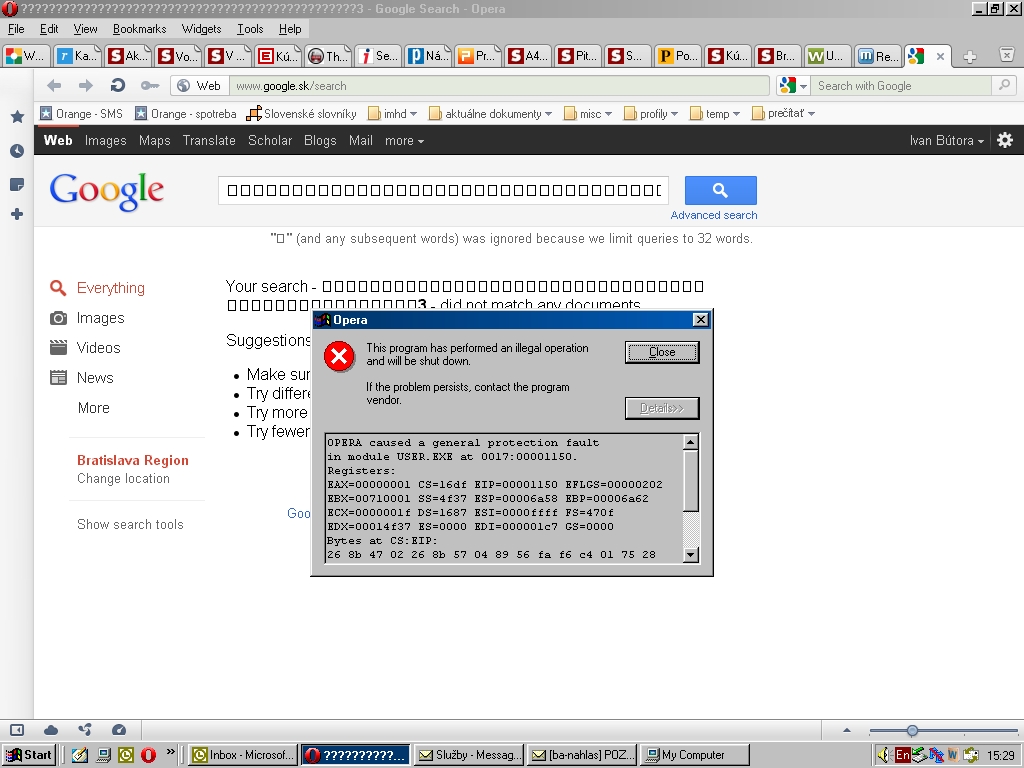Click the Search with Google field
The image size is (1024, 768).
903,86
